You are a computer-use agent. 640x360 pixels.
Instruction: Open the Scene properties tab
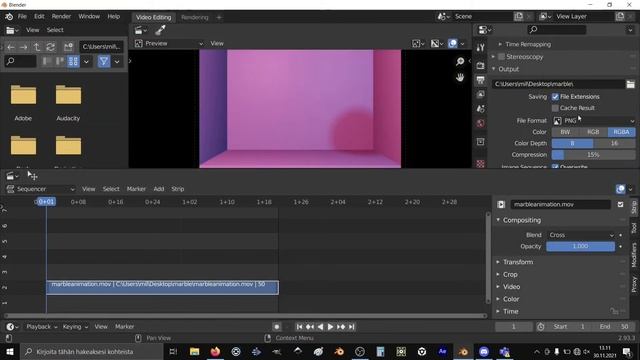click(480, 109)
